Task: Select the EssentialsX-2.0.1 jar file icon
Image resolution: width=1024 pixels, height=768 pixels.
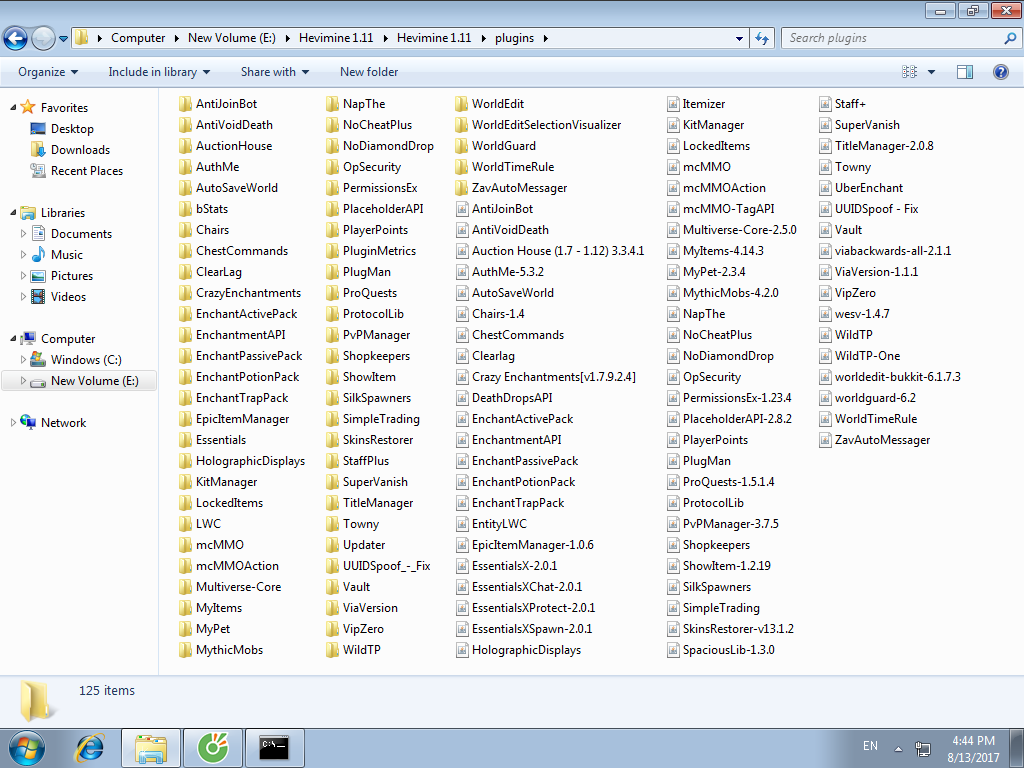Action: coord(462,566)
